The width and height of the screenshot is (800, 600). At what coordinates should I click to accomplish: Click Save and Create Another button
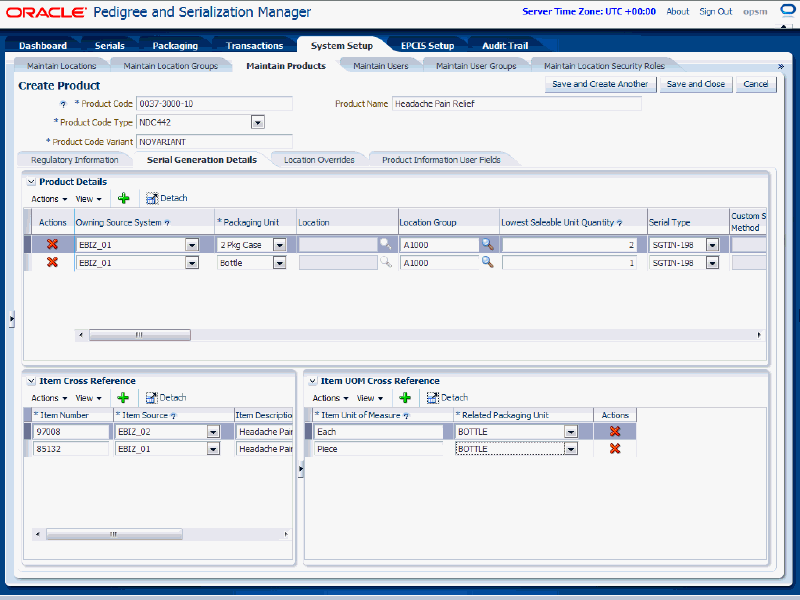pyautogui.click(x=600, y=84)
